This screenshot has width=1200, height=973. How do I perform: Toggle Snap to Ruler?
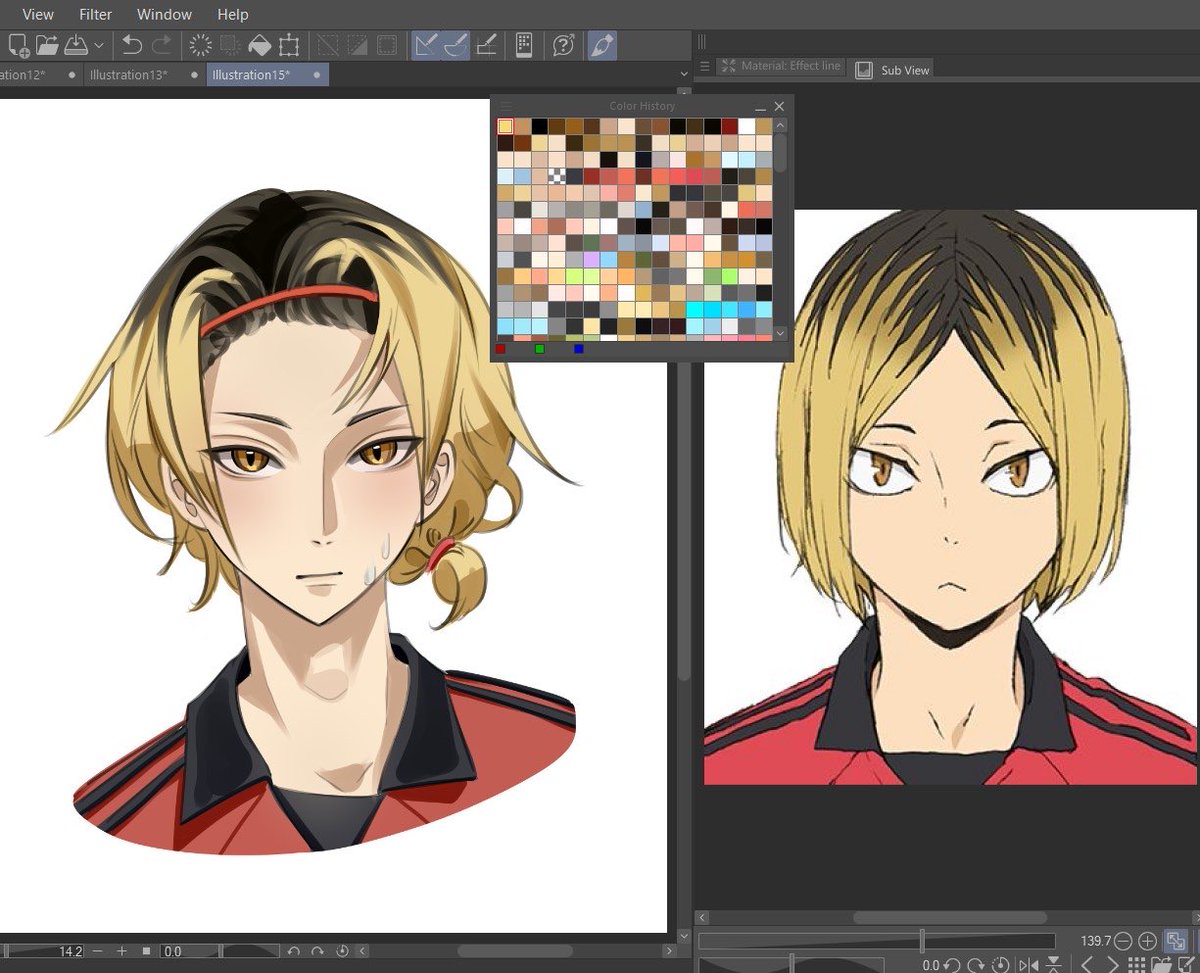(426, 45)
